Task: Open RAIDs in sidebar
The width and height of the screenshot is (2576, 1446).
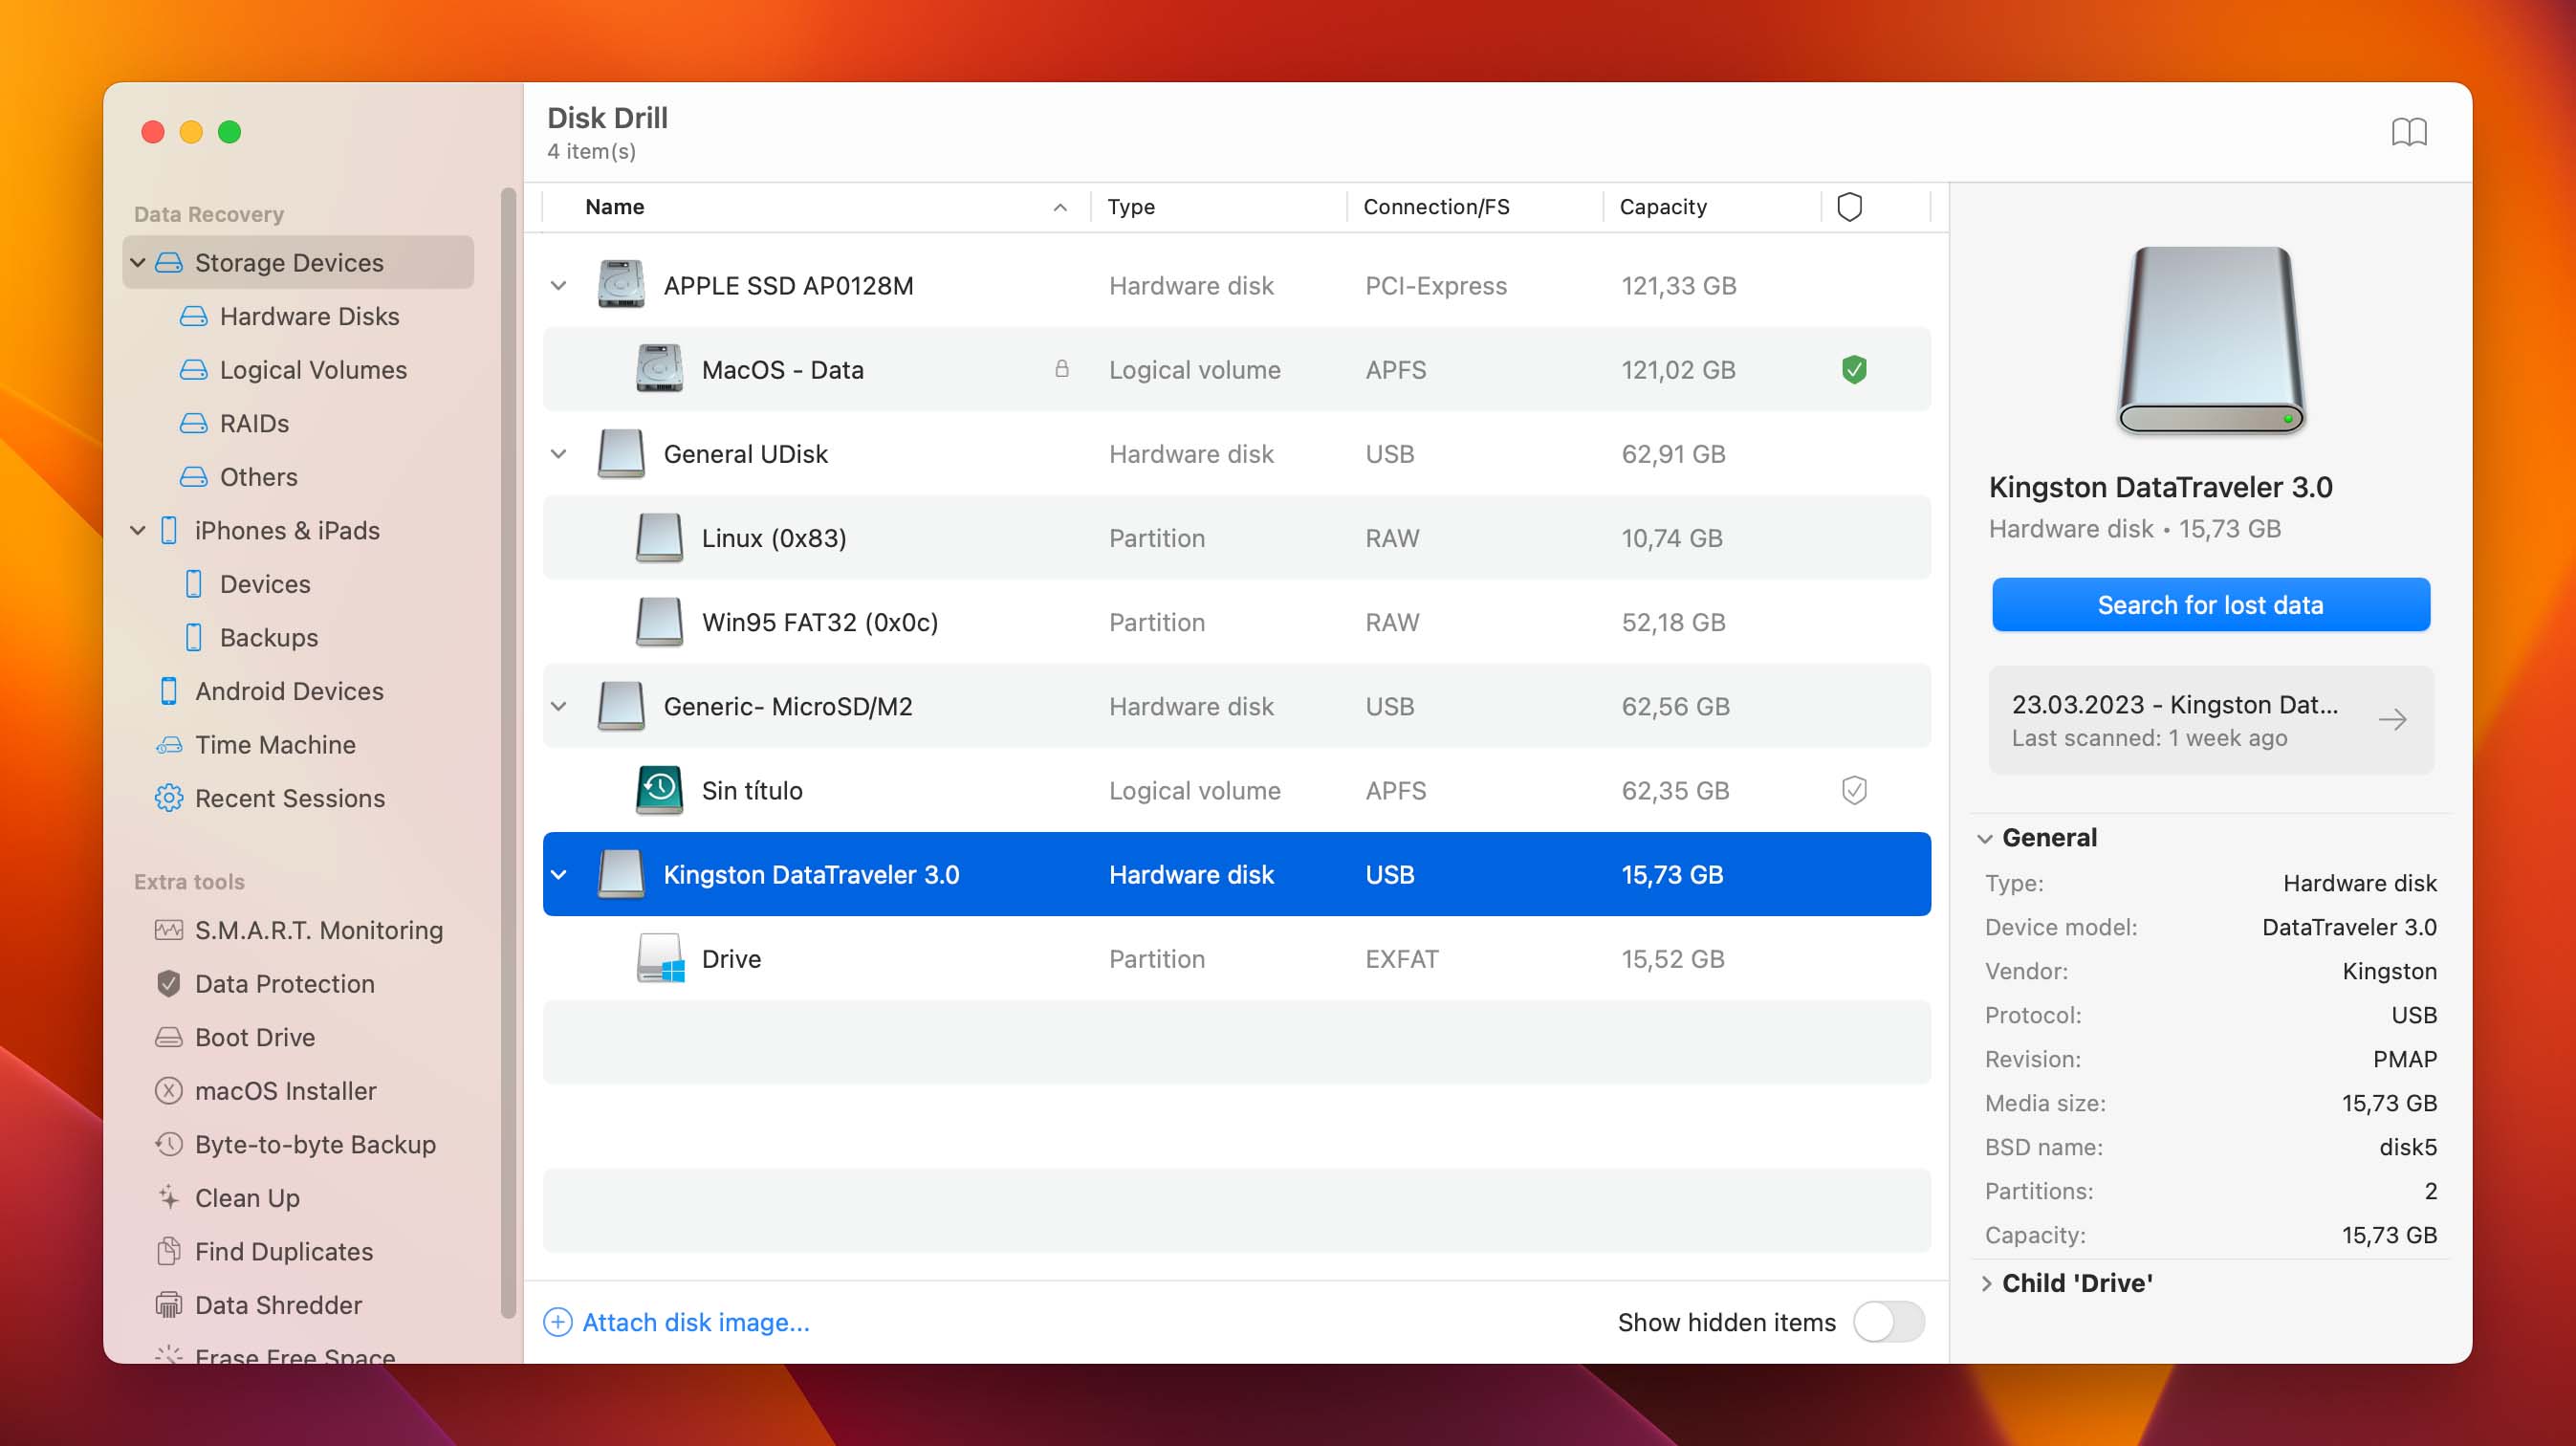Action: click(x=254, y=423)
